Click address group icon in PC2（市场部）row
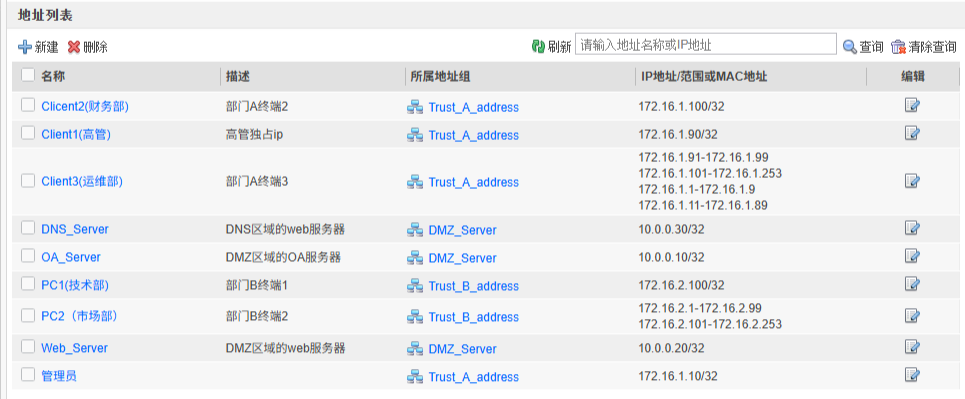Image resolution: width=965 pixels, height=399 pixels. click(x=415, y=317)
